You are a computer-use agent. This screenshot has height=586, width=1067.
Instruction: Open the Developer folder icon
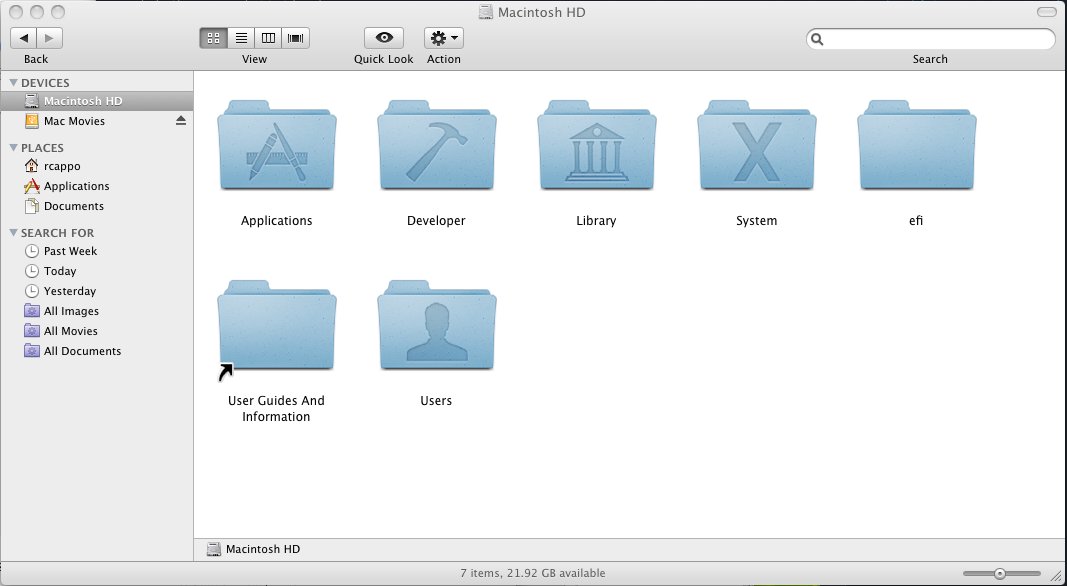(x=436, y=145)
